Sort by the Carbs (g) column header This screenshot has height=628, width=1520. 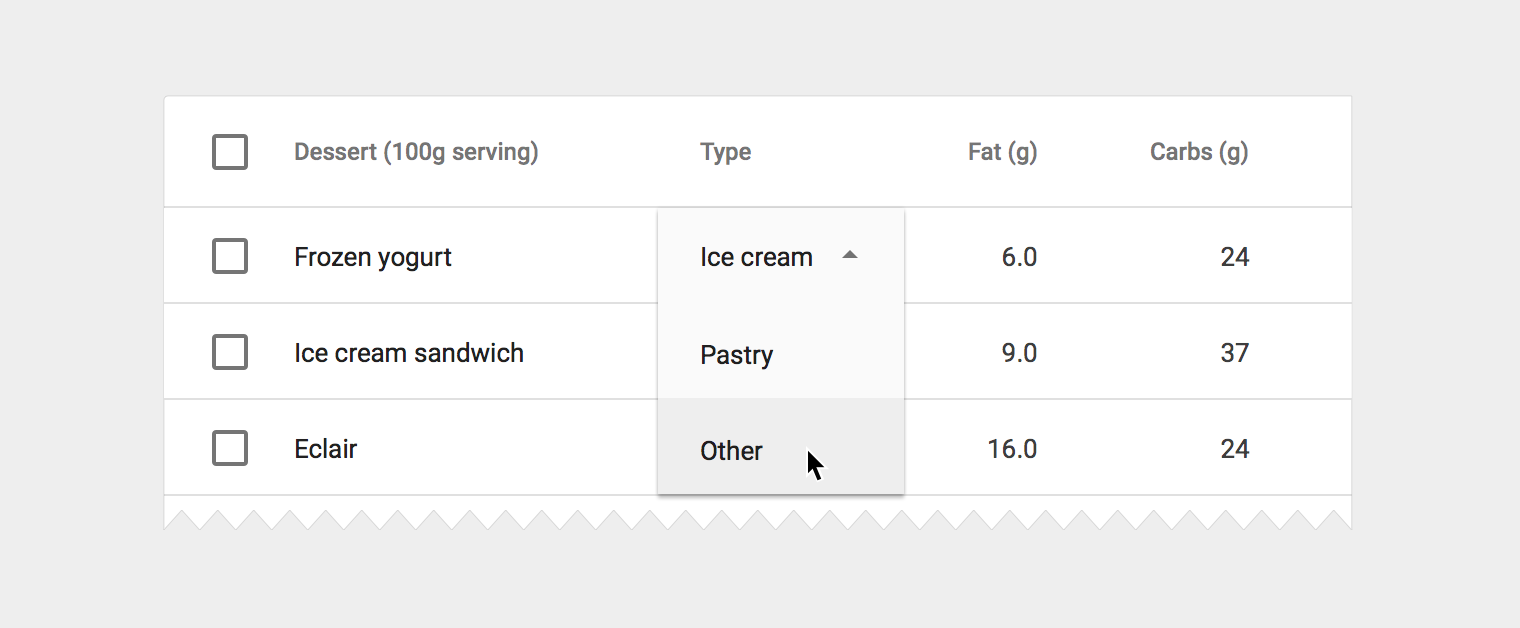[x=1199, y=152]
